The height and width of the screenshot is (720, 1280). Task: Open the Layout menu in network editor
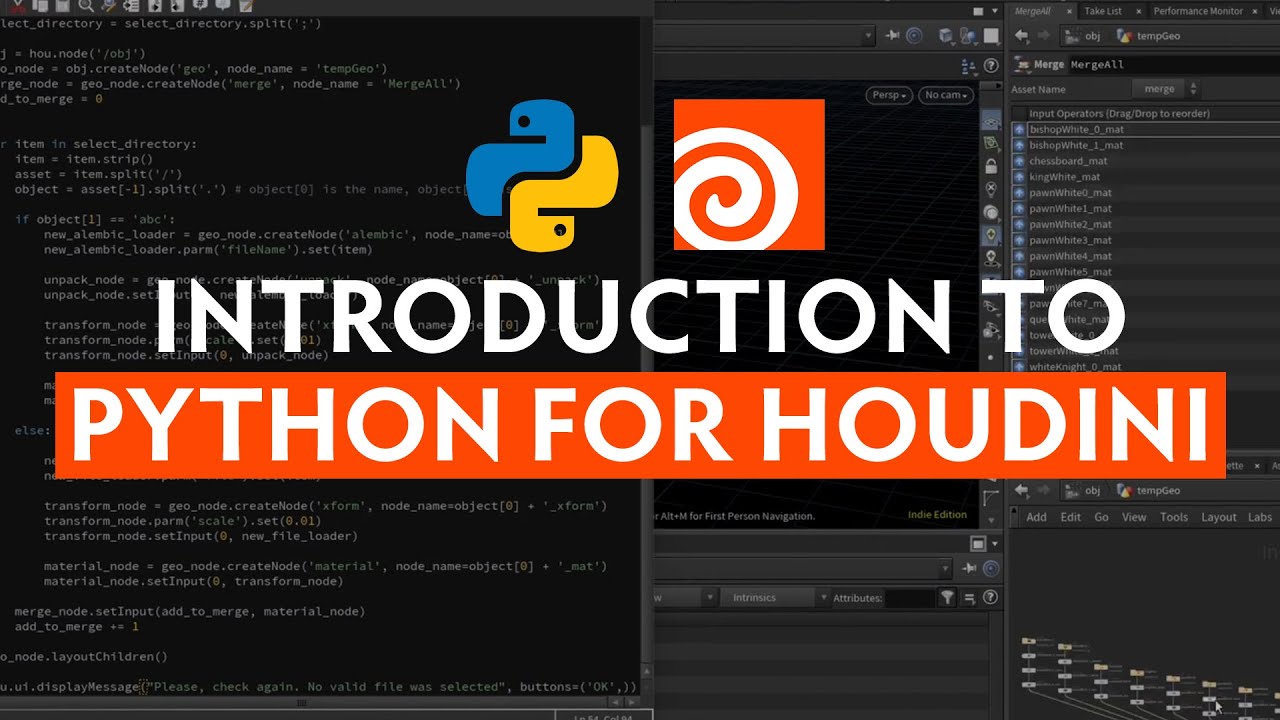pos(1219,517)
